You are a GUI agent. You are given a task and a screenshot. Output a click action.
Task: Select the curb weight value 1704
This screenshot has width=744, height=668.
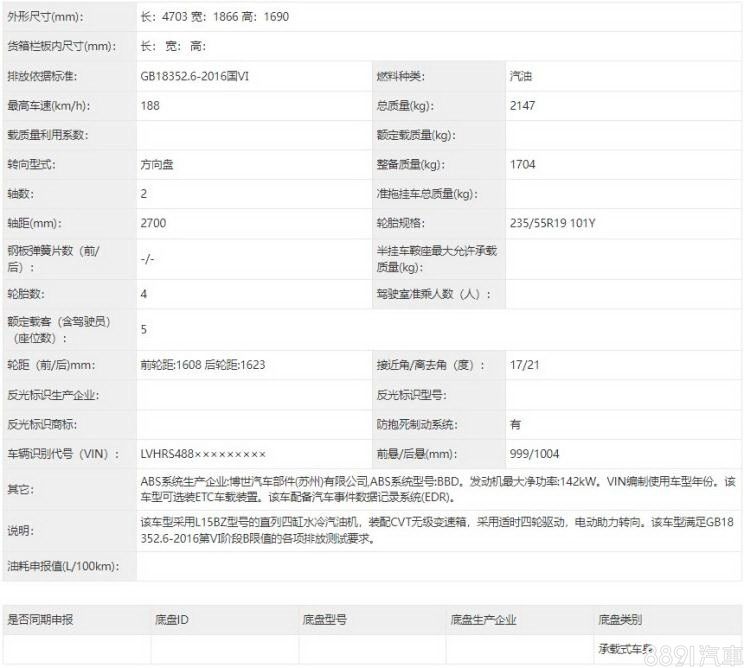point(523,165)
